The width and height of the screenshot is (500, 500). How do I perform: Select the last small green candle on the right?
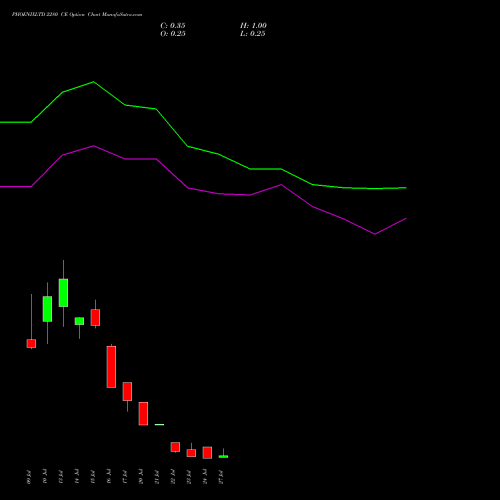(223, 456)
